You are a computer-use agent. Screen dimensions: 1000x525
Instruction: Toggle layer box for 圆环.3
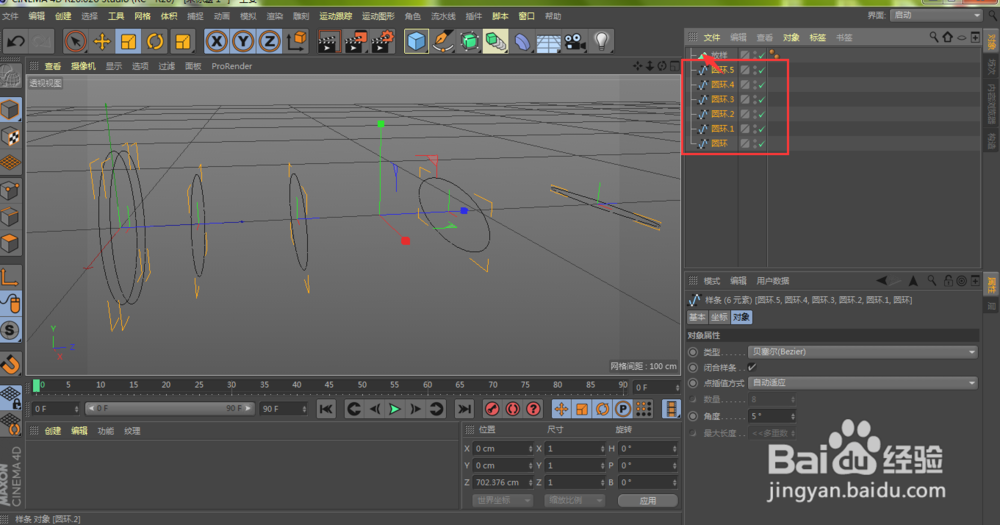[x=745, y=100]
